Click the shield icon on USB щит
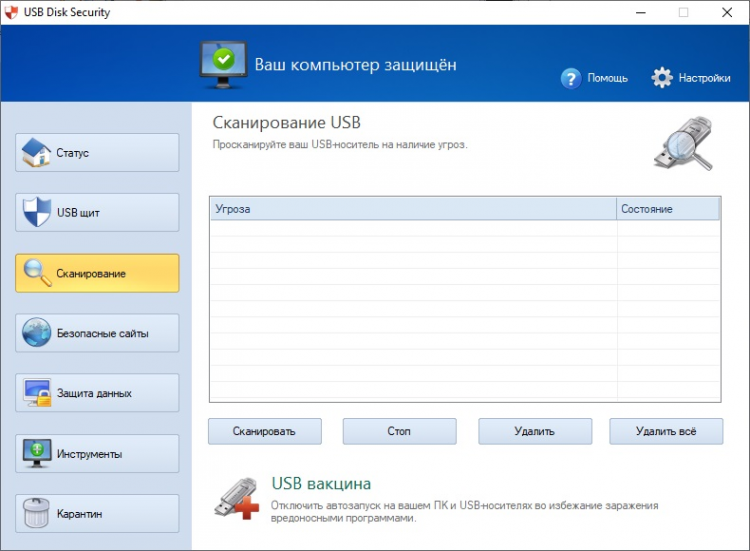 click(x=37, y=212)
